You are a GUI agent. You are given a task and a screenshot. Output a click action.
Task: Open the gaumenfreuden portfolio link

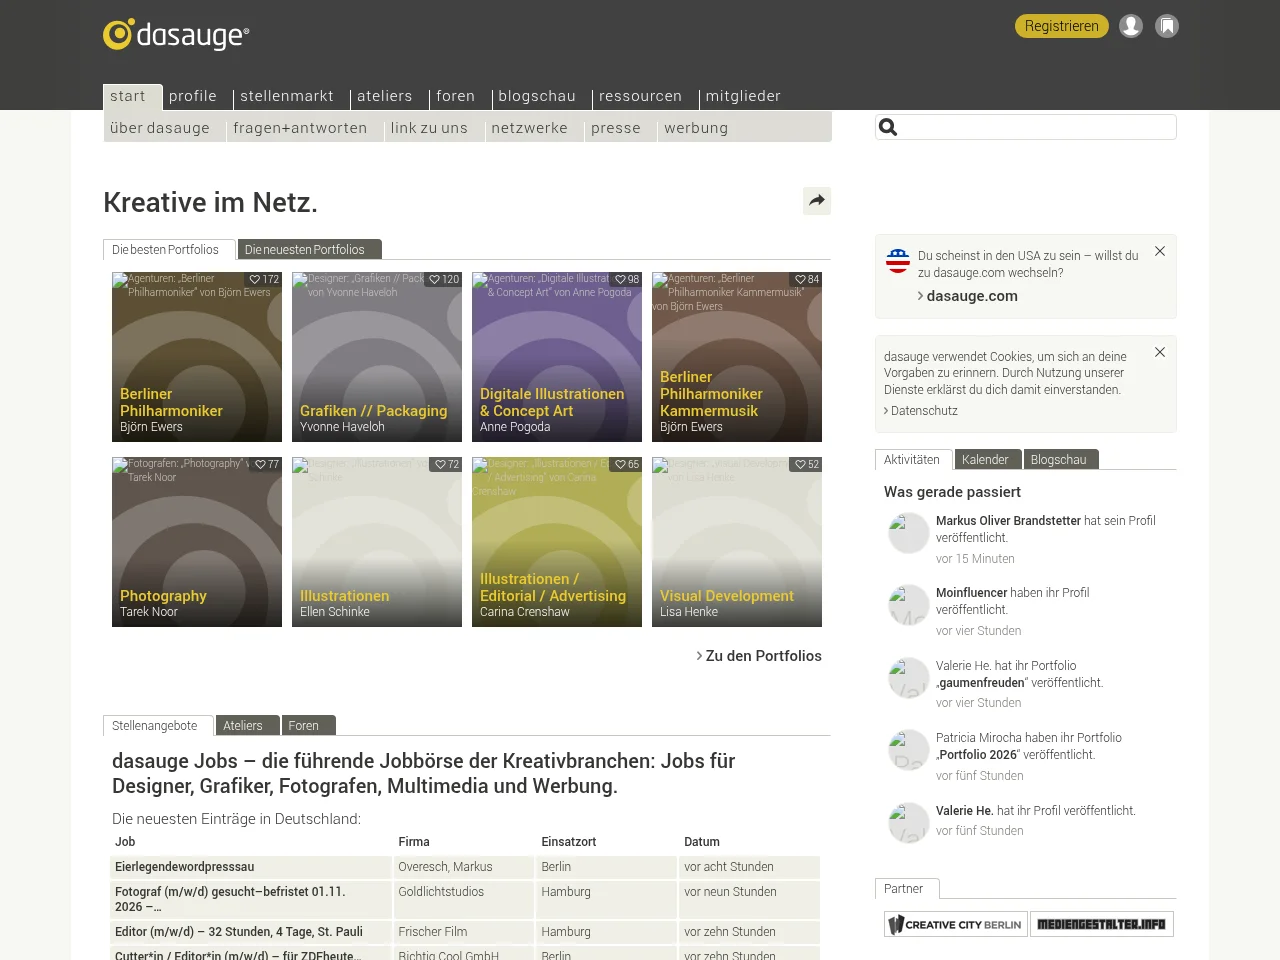(980, 683)
